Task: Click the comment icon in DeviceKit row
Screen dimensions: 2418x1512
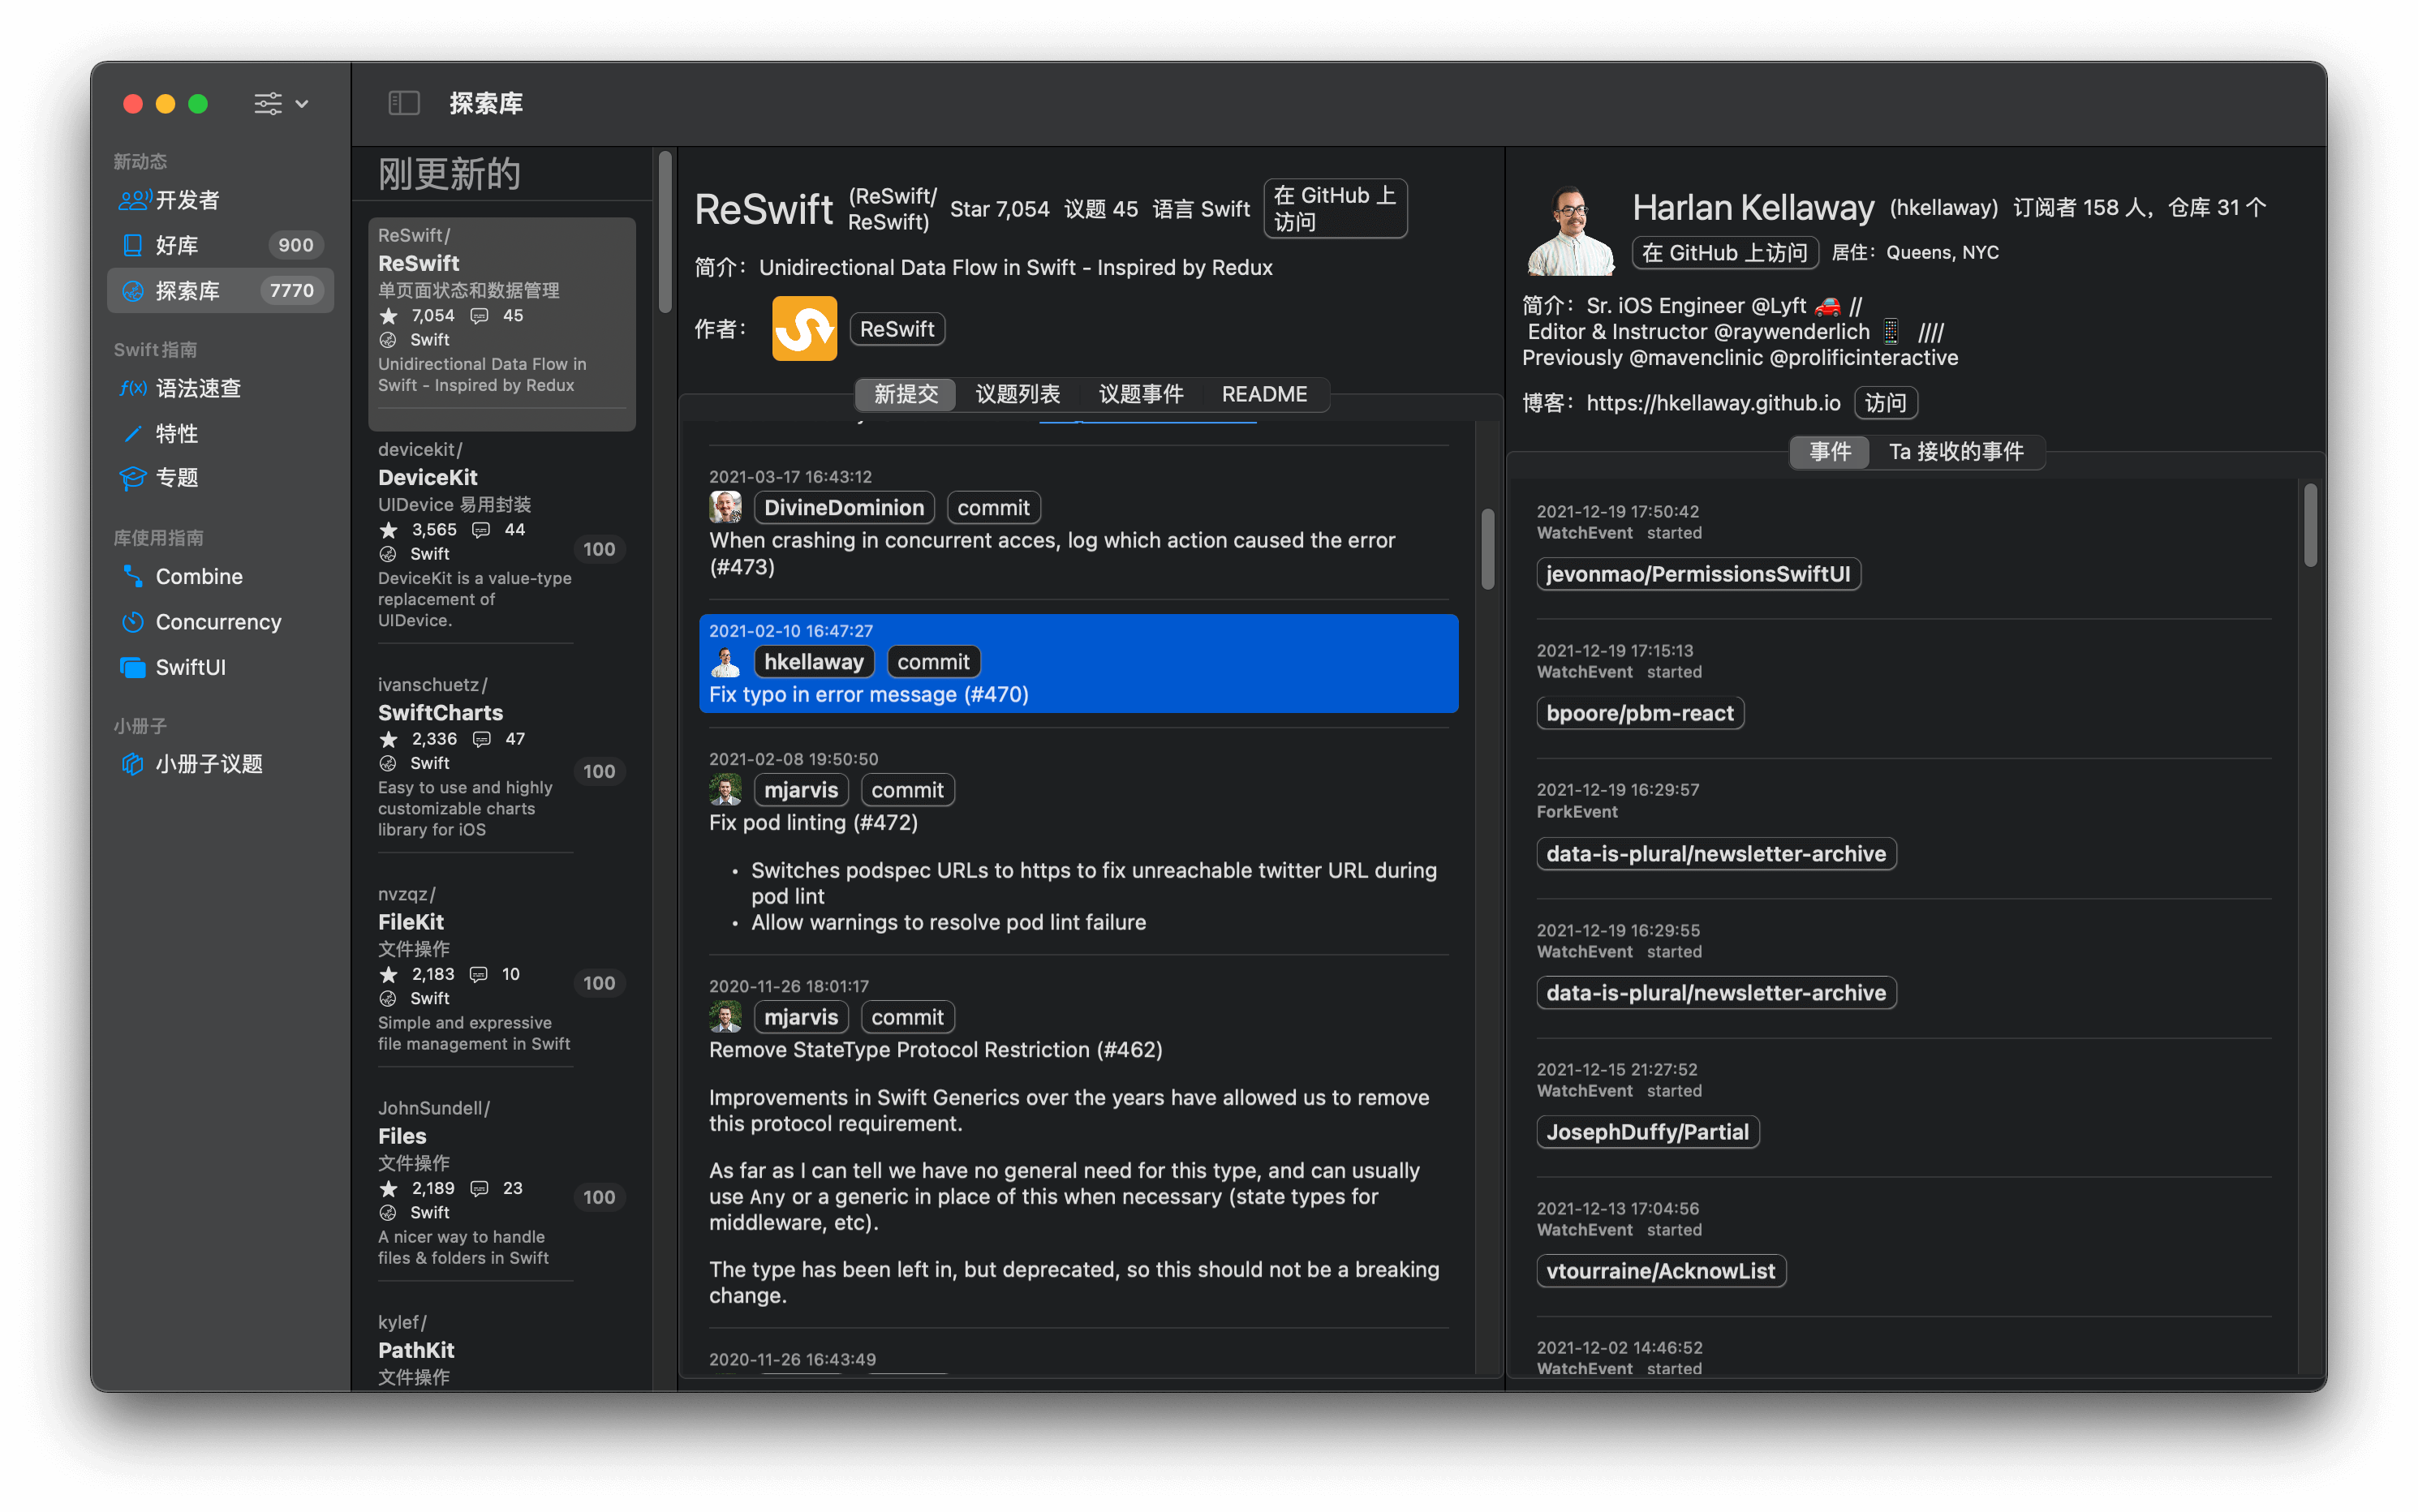Action: tap(481, 530)
